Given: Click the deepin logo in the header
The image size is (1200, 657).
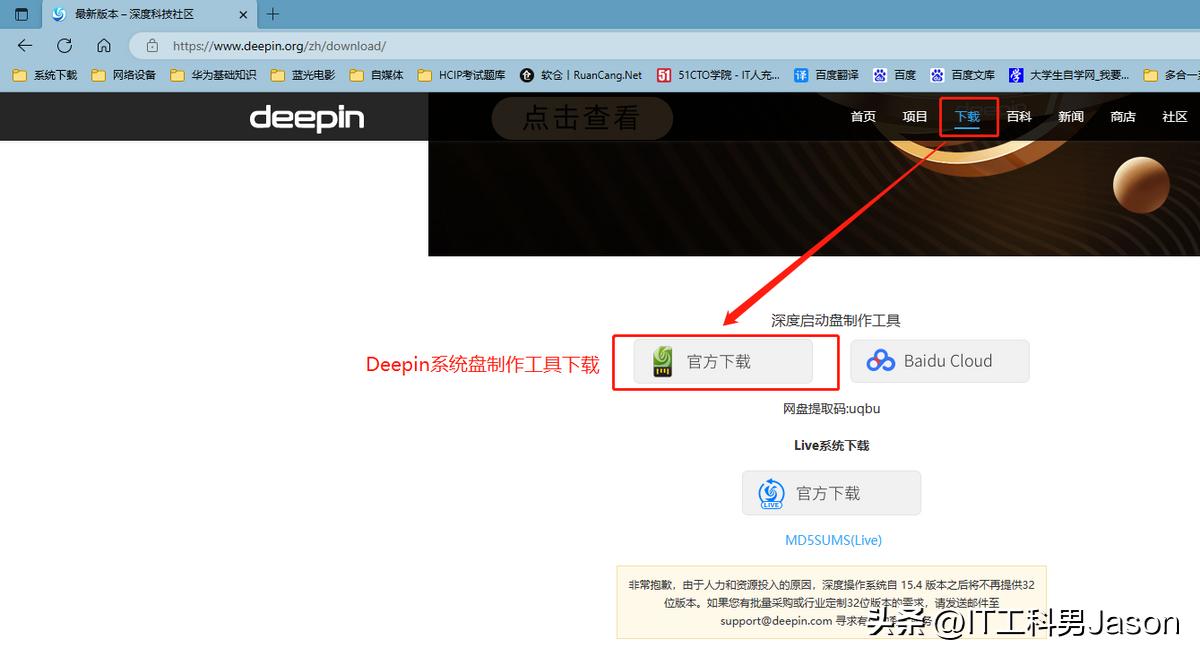Looking at the screenshot, I should point(306,118).
